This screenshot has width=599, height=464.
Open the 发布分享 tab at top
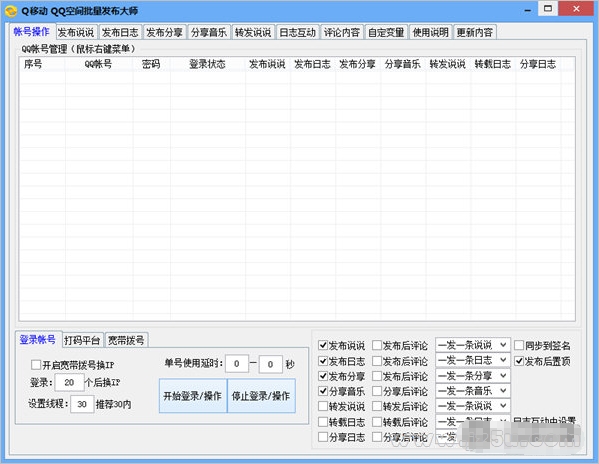[165, 32]
